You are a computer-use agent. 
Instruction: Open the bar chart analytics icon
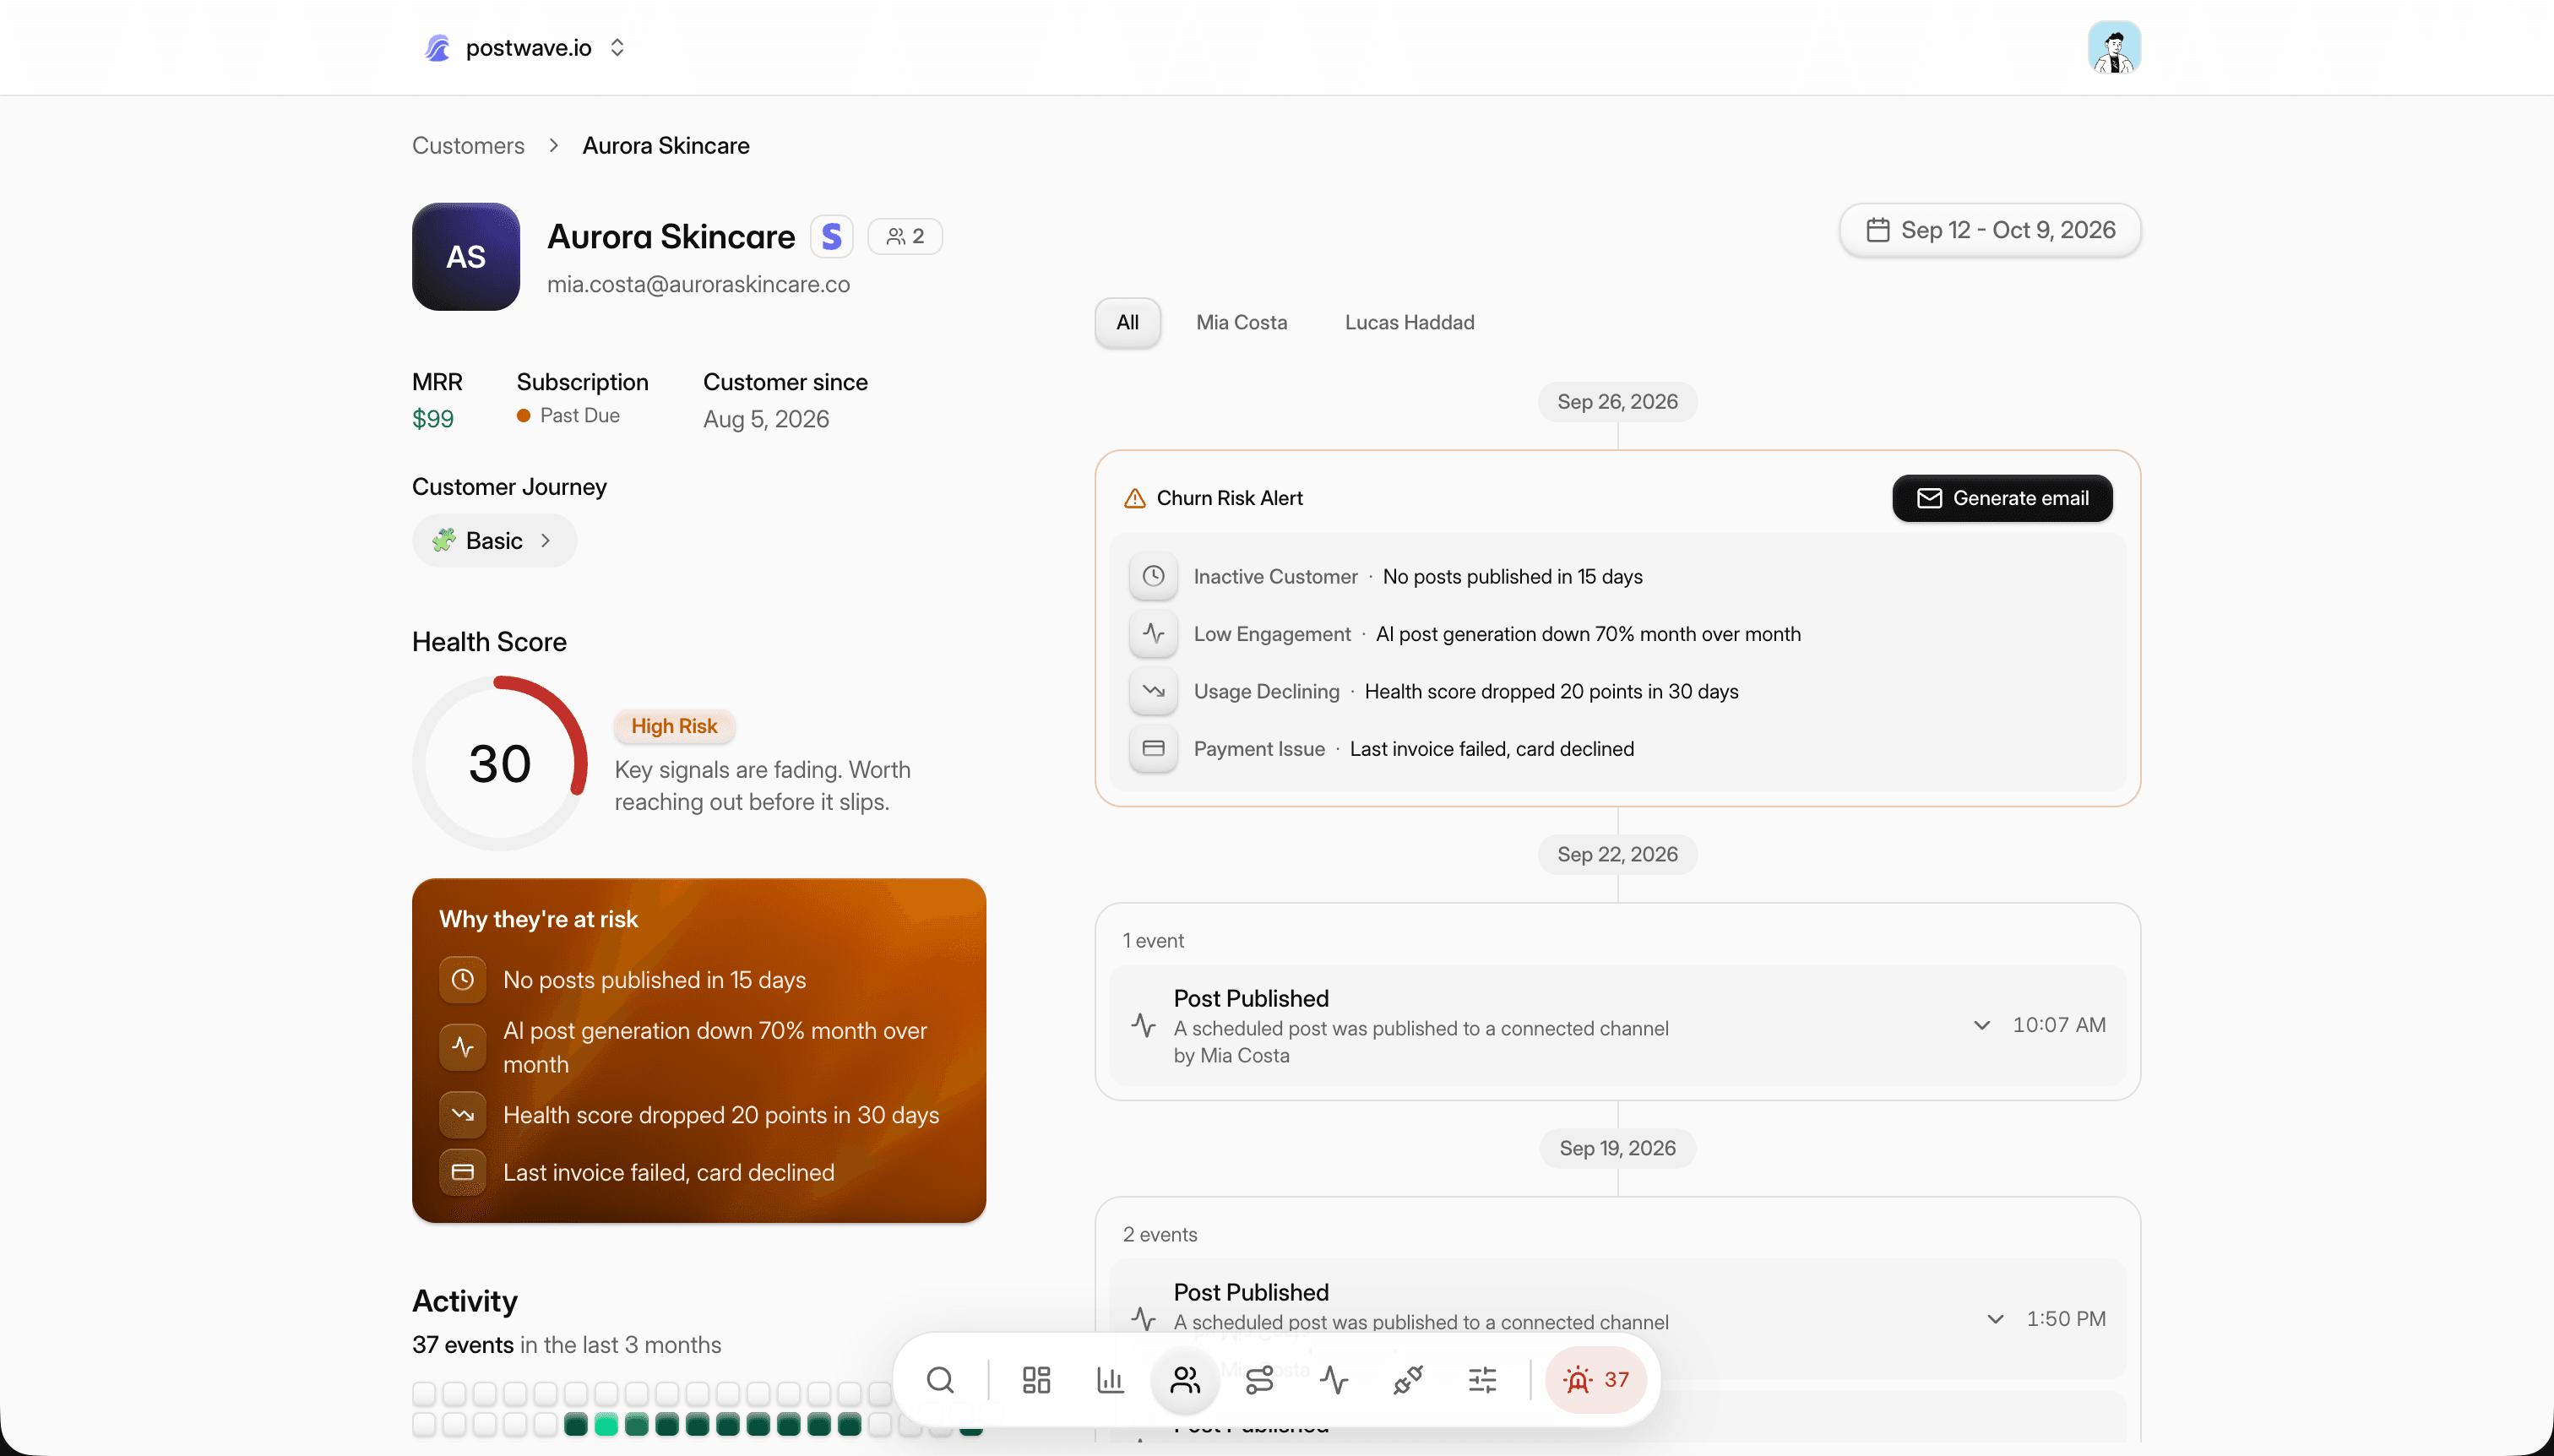(1110, 1380)
